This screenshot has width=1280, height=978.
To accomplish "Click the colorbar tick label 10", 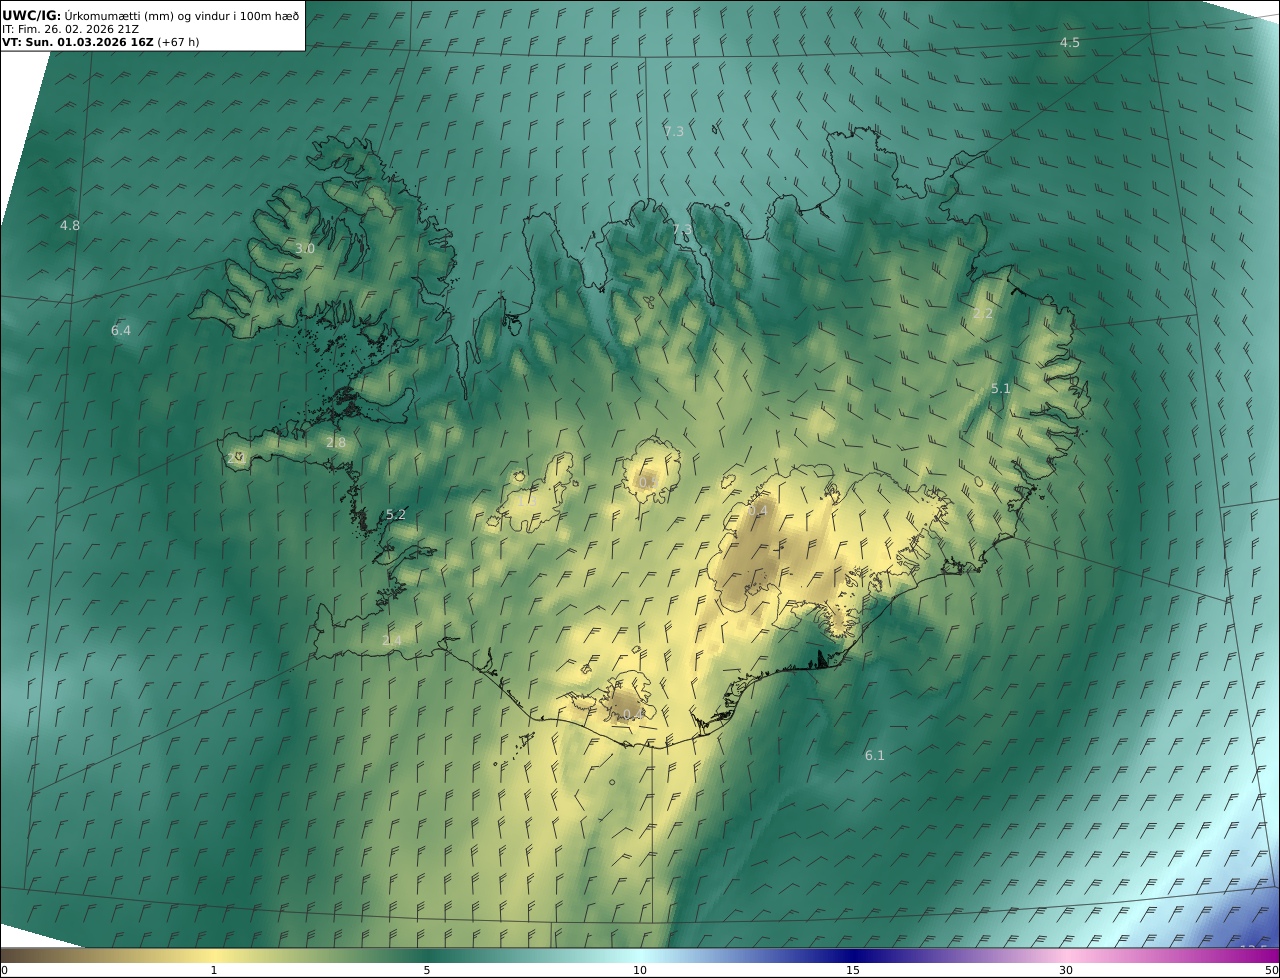I will (640, 970).
